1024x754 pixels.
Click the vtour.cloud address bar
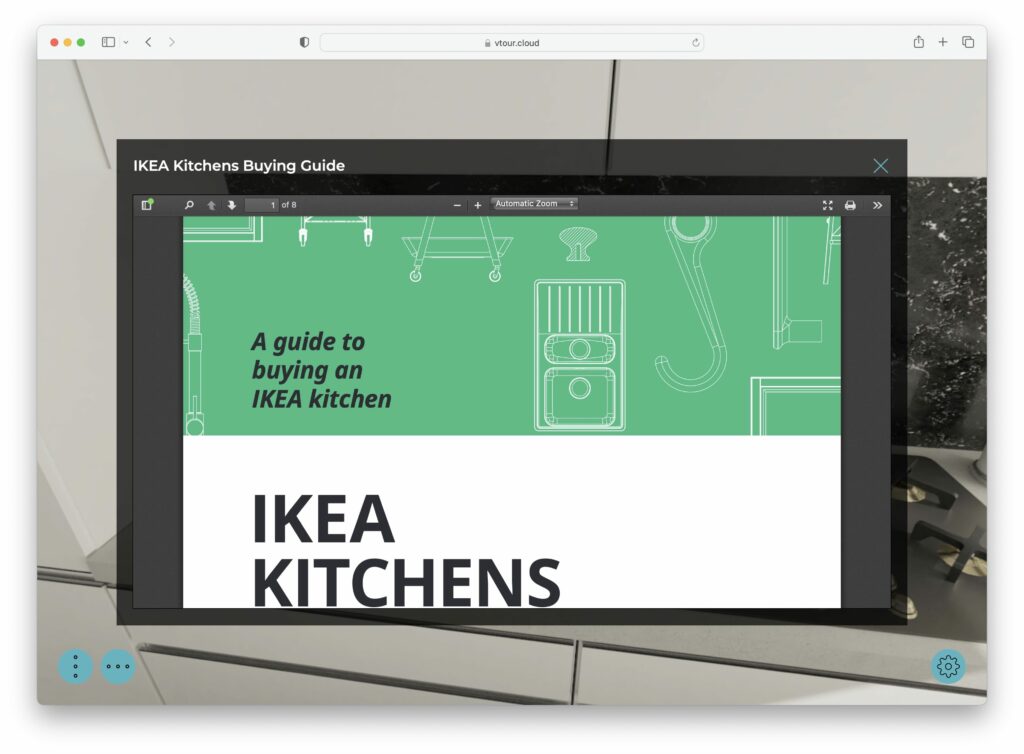pyautogui.click(x=512, y=43)
